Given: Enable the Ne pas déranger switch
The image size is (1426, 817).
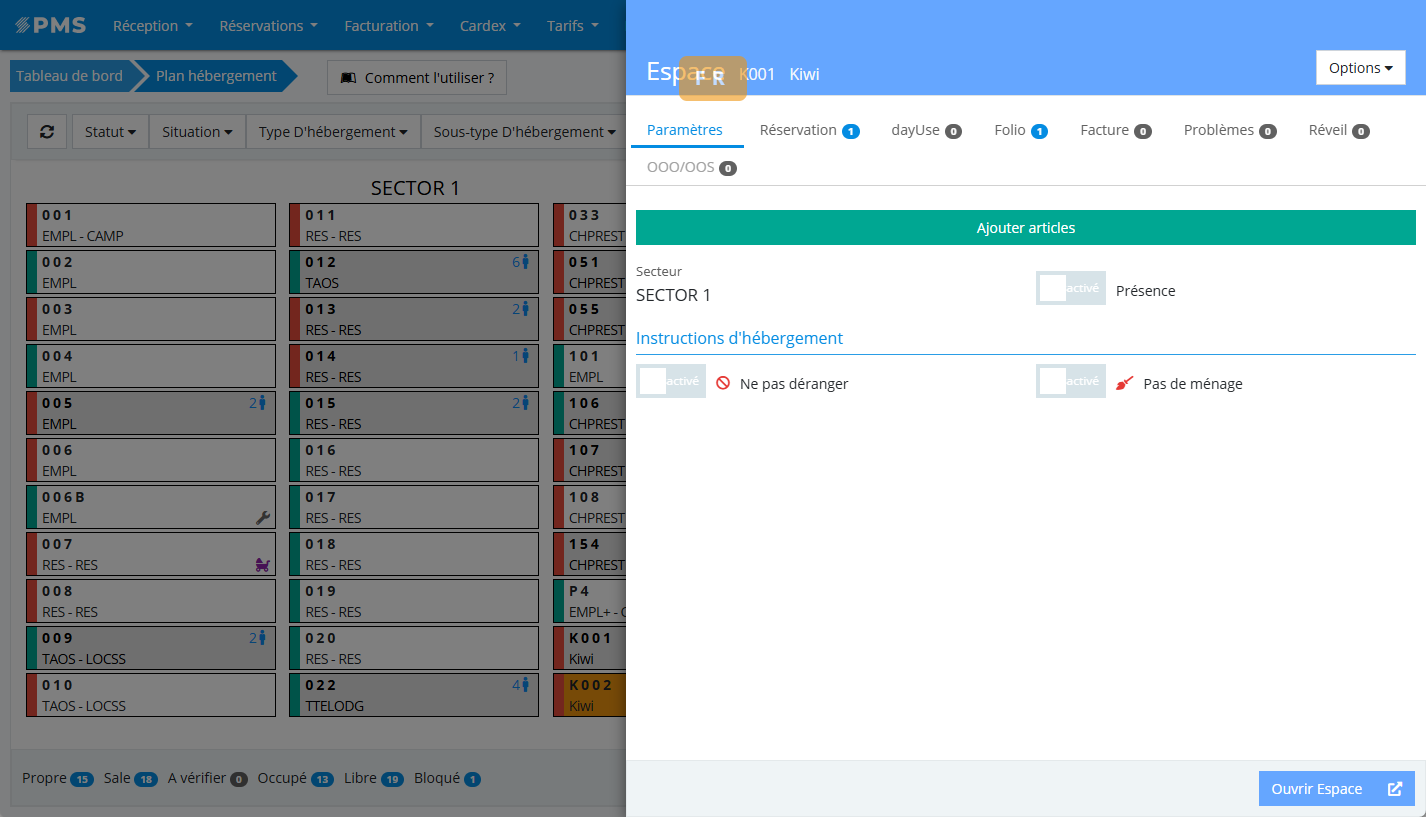Looking at the screenshot, I should coord(670,382).
